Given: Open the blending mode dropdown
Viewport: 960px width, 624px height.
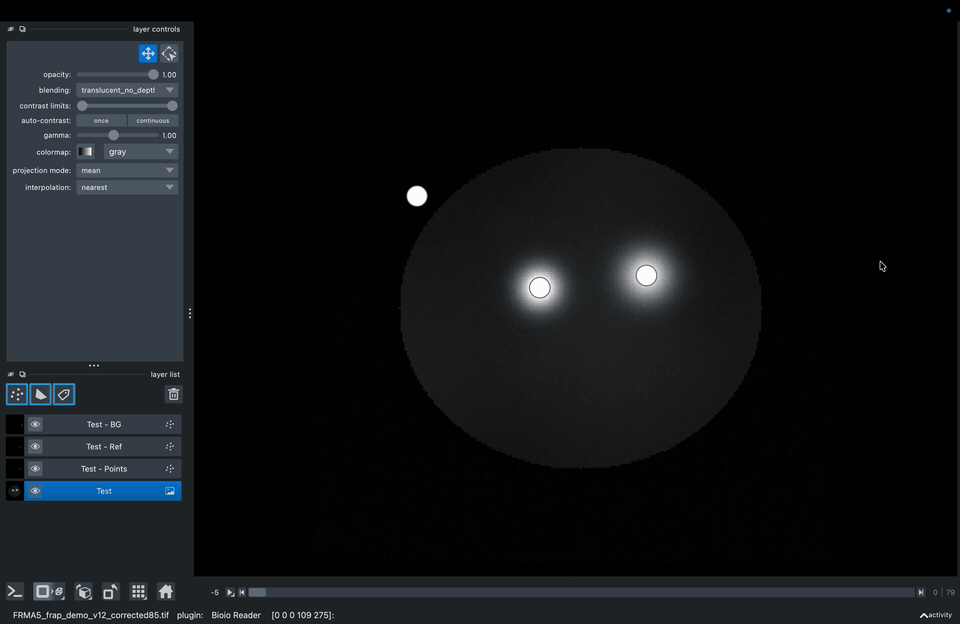Looking at the screenshot, I should (x=127, y=90).
